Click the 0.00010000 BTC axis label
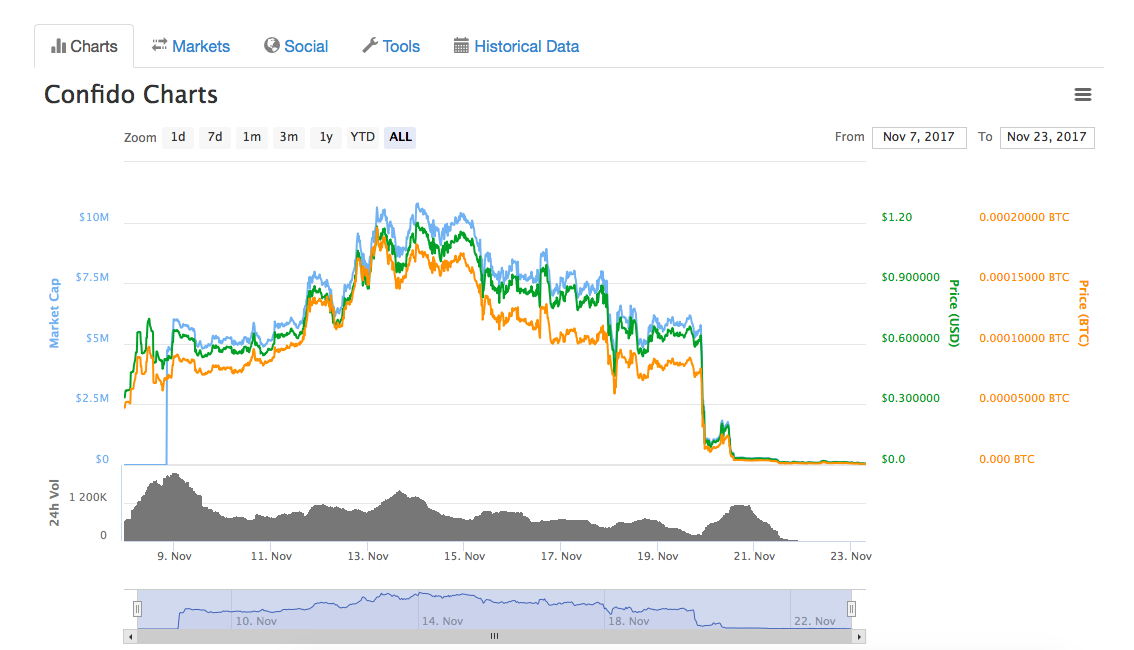 pyautogui.click(x=1024, y=338)
